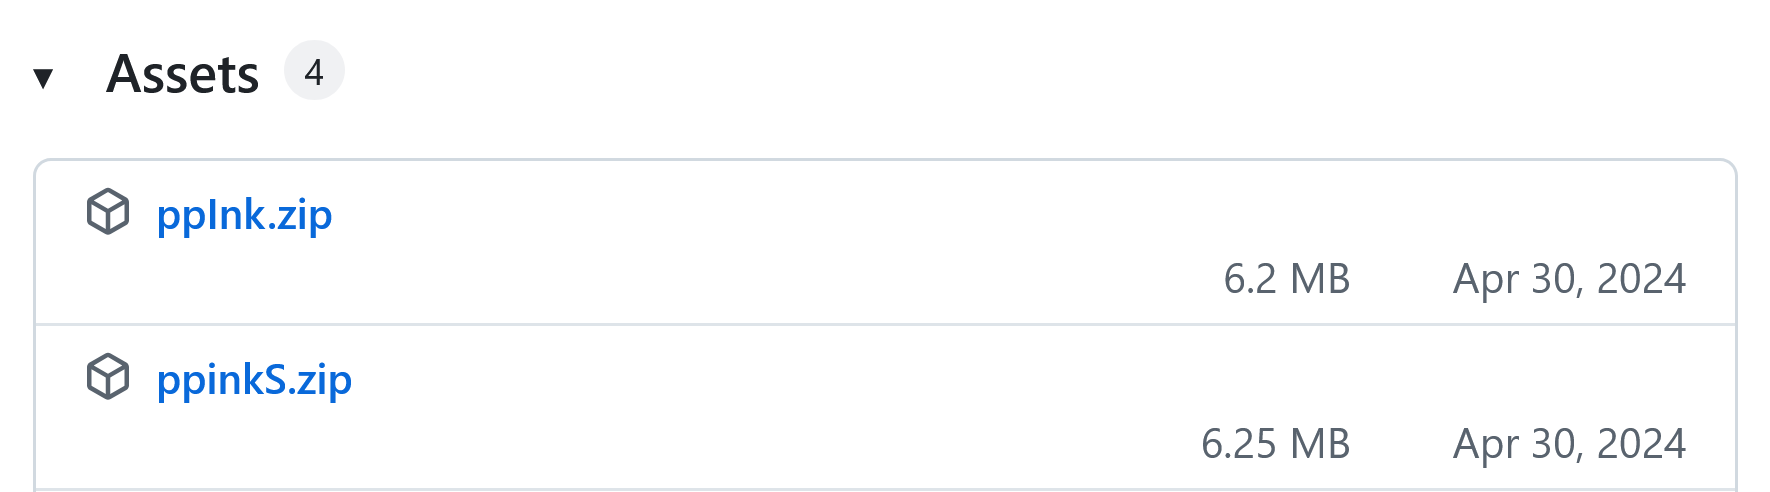Click the Apr 30, 2024 date for ppInk.zip
This screenshot has height=492, width=1770.
coord(1570,279)
